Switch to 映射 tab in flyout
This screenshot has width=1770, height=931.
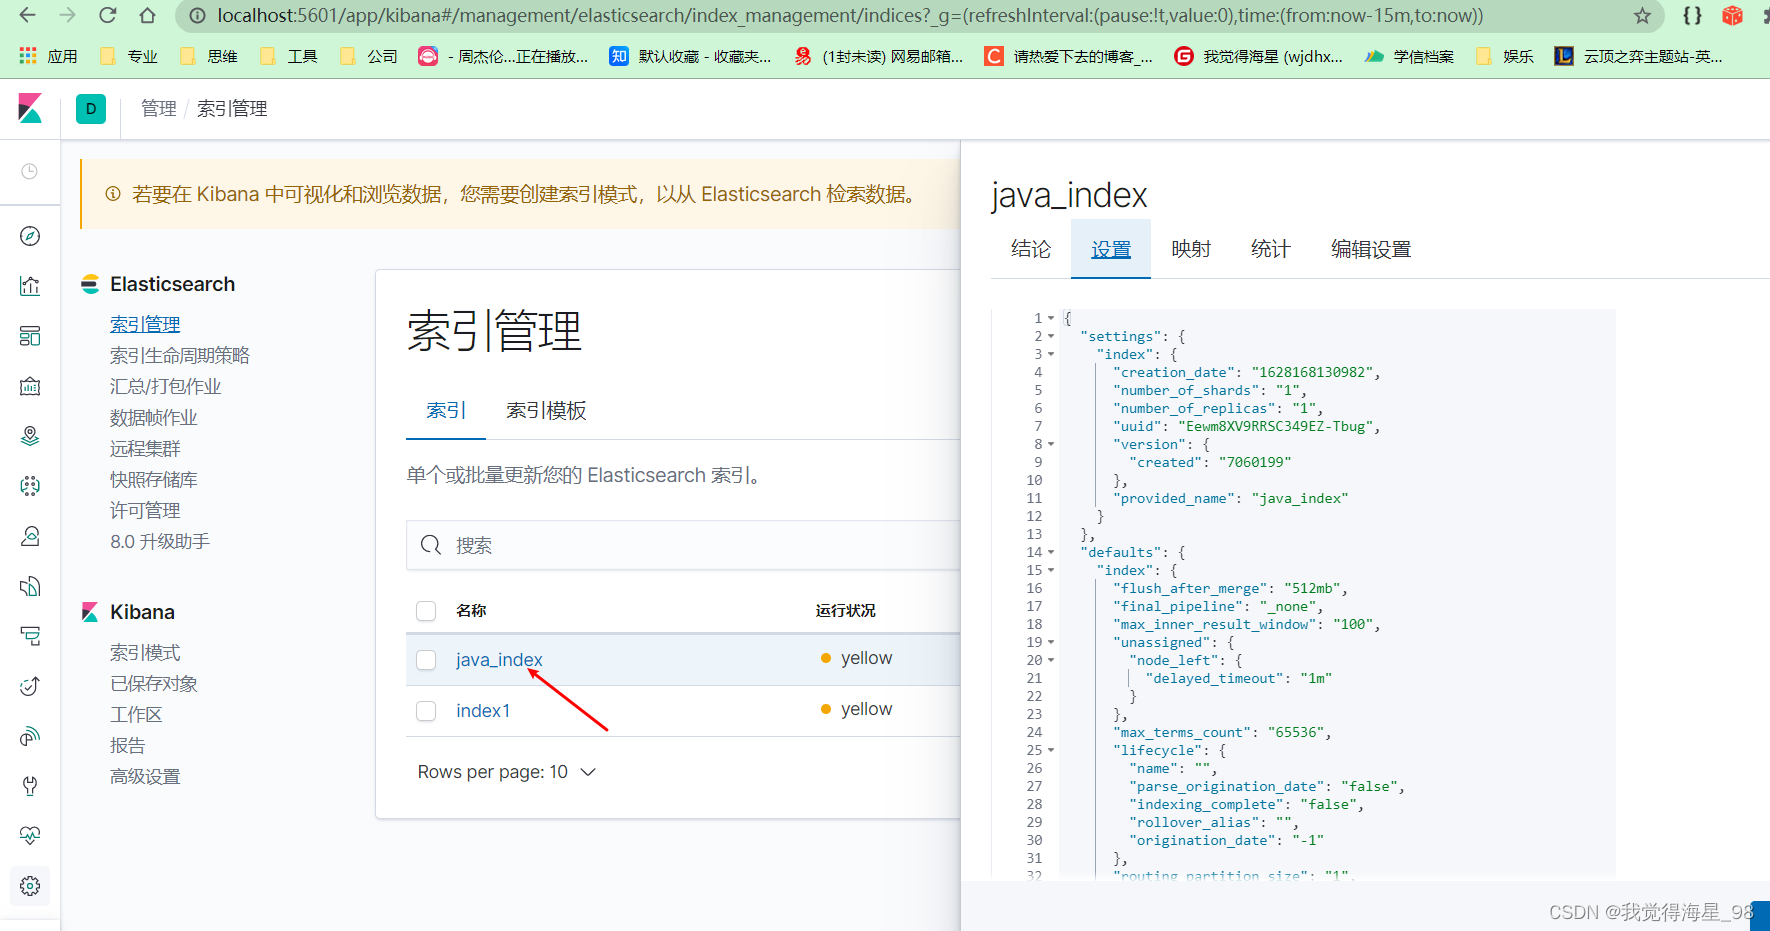pyautogui.click(x=1191, y=249)
